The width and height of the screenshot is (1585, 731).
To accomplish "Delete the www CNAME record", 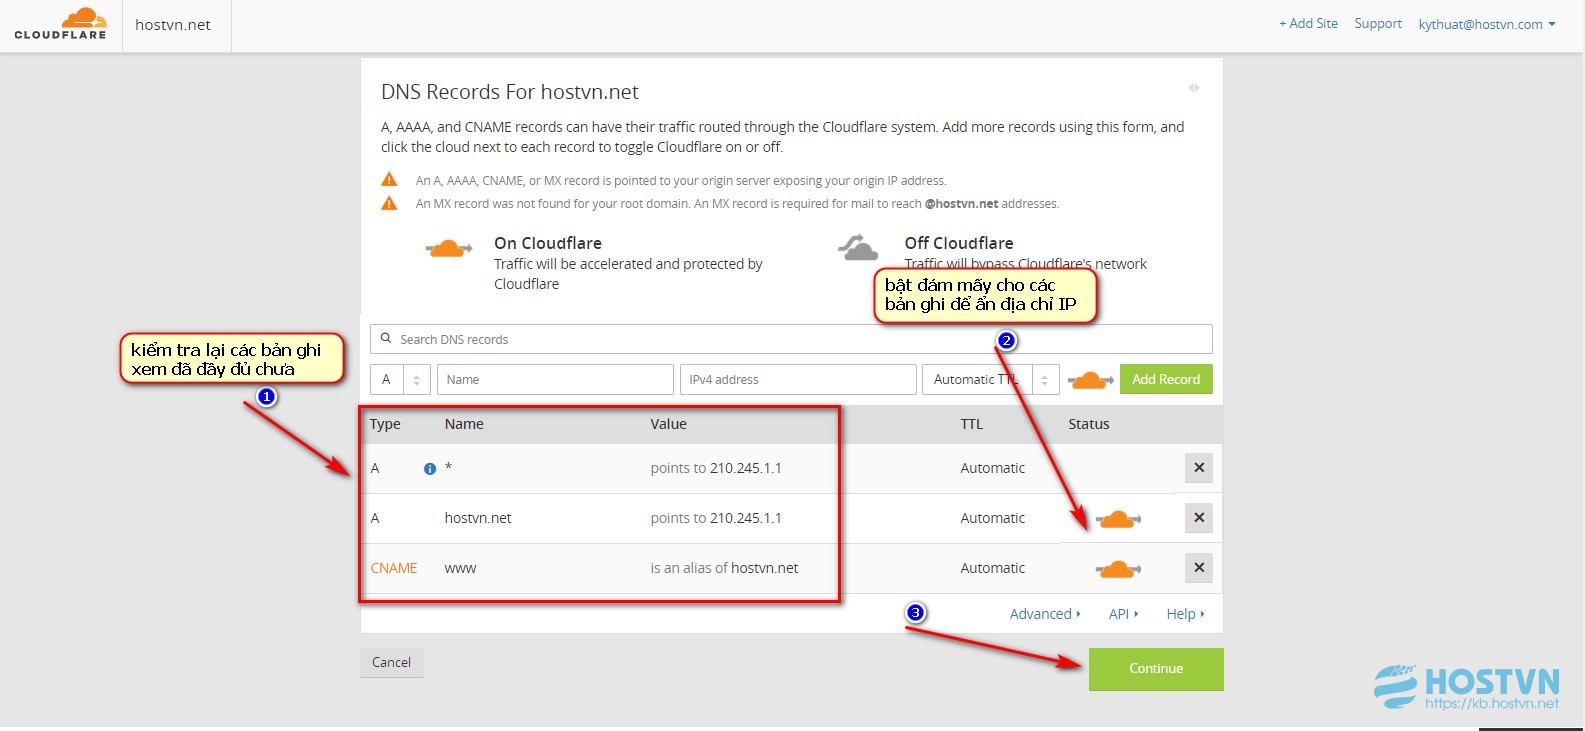I will [1198, 568].
